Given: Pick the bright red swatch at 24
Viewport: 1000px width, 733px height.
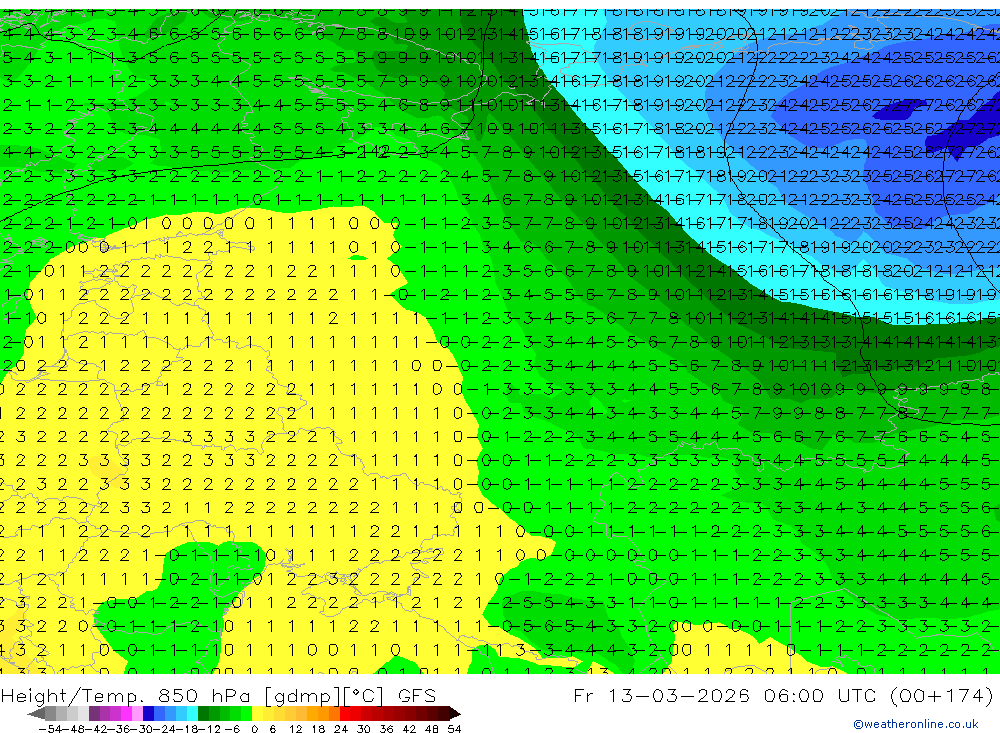Looking at the screenshot, I should (x=345, y=714).
